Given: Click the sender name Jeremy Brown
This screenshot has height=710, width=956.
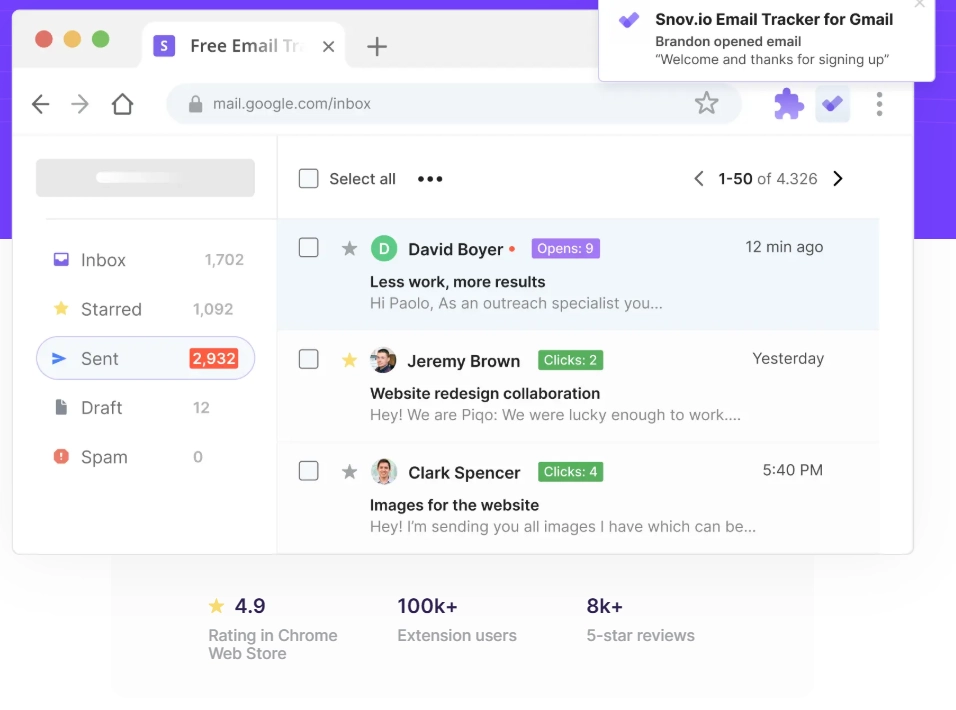Looking at the screenshot, I should [463, 361].
